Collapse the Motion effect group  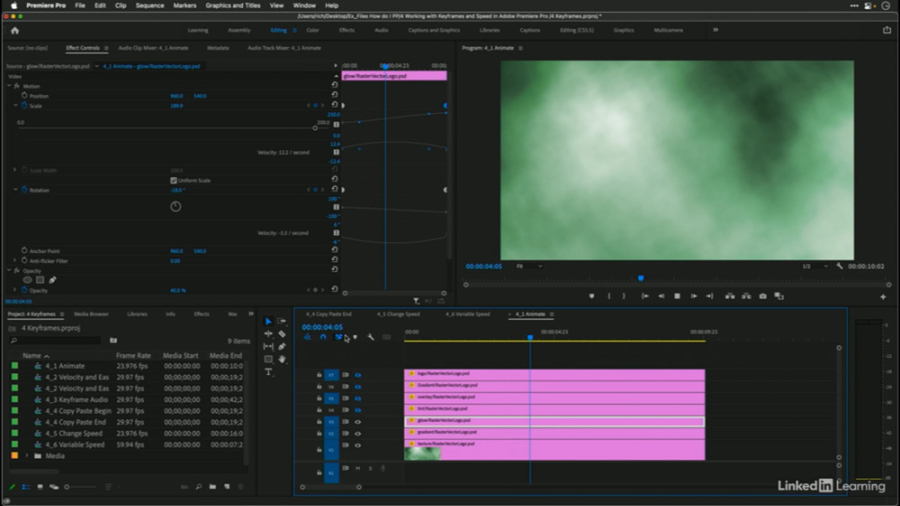click(x=9, y=86)
